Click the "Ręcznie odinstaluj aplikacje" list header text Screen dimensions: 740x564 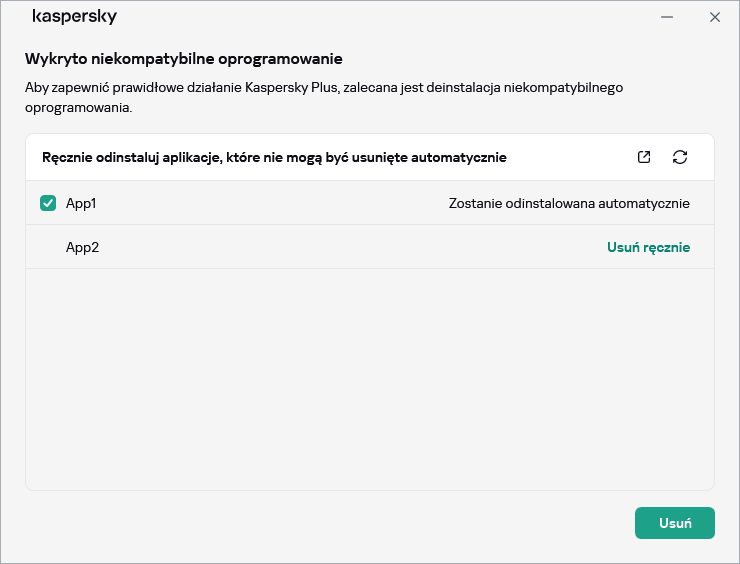[x=274, y=157]
